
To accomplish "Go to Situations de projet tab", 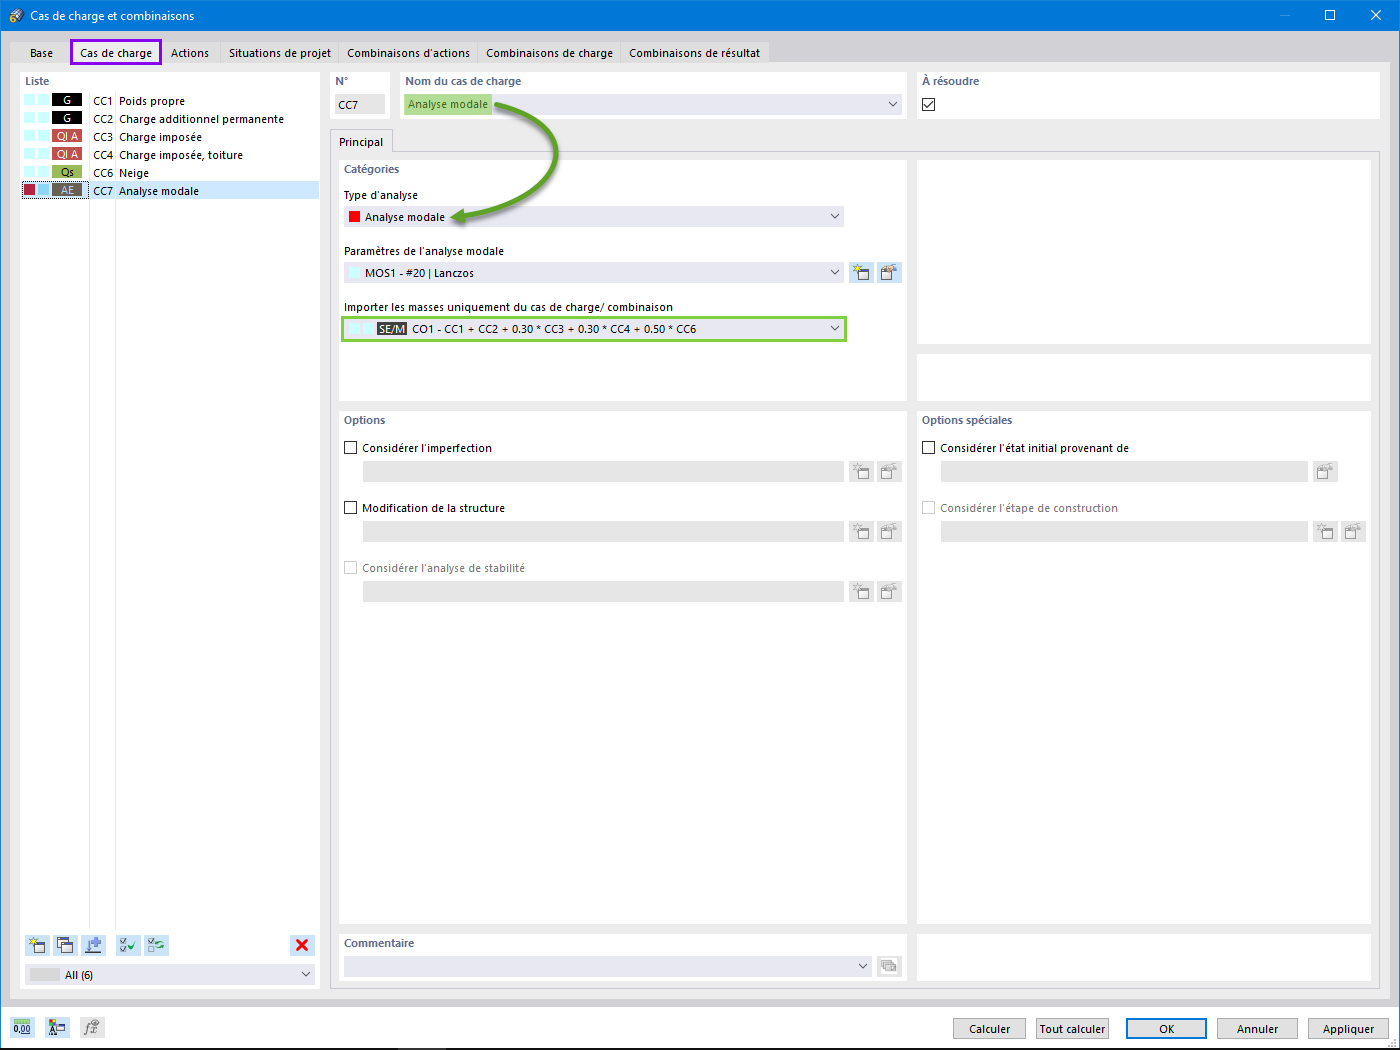I will click(x=280, y=53).
